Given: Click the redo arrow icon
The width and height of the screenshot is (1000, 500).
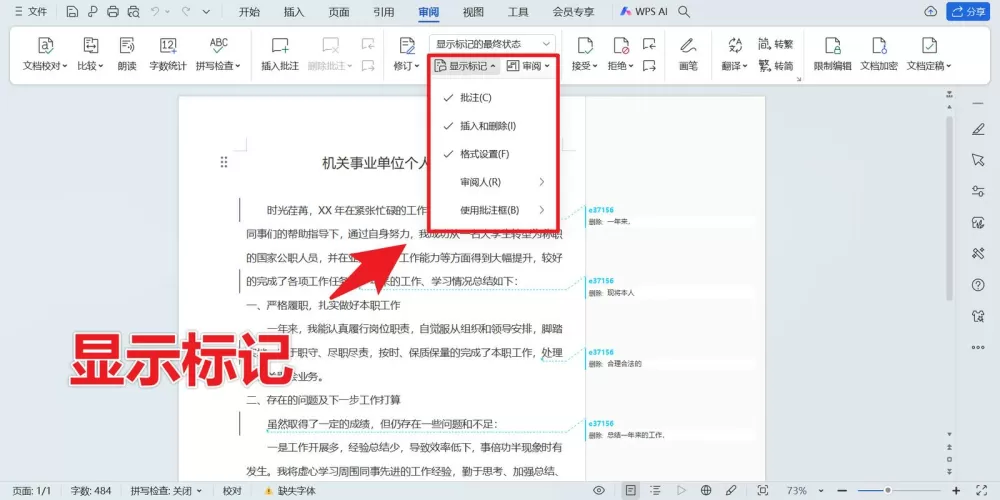Looking at the screenshot, I should click(x=186, y=11).
